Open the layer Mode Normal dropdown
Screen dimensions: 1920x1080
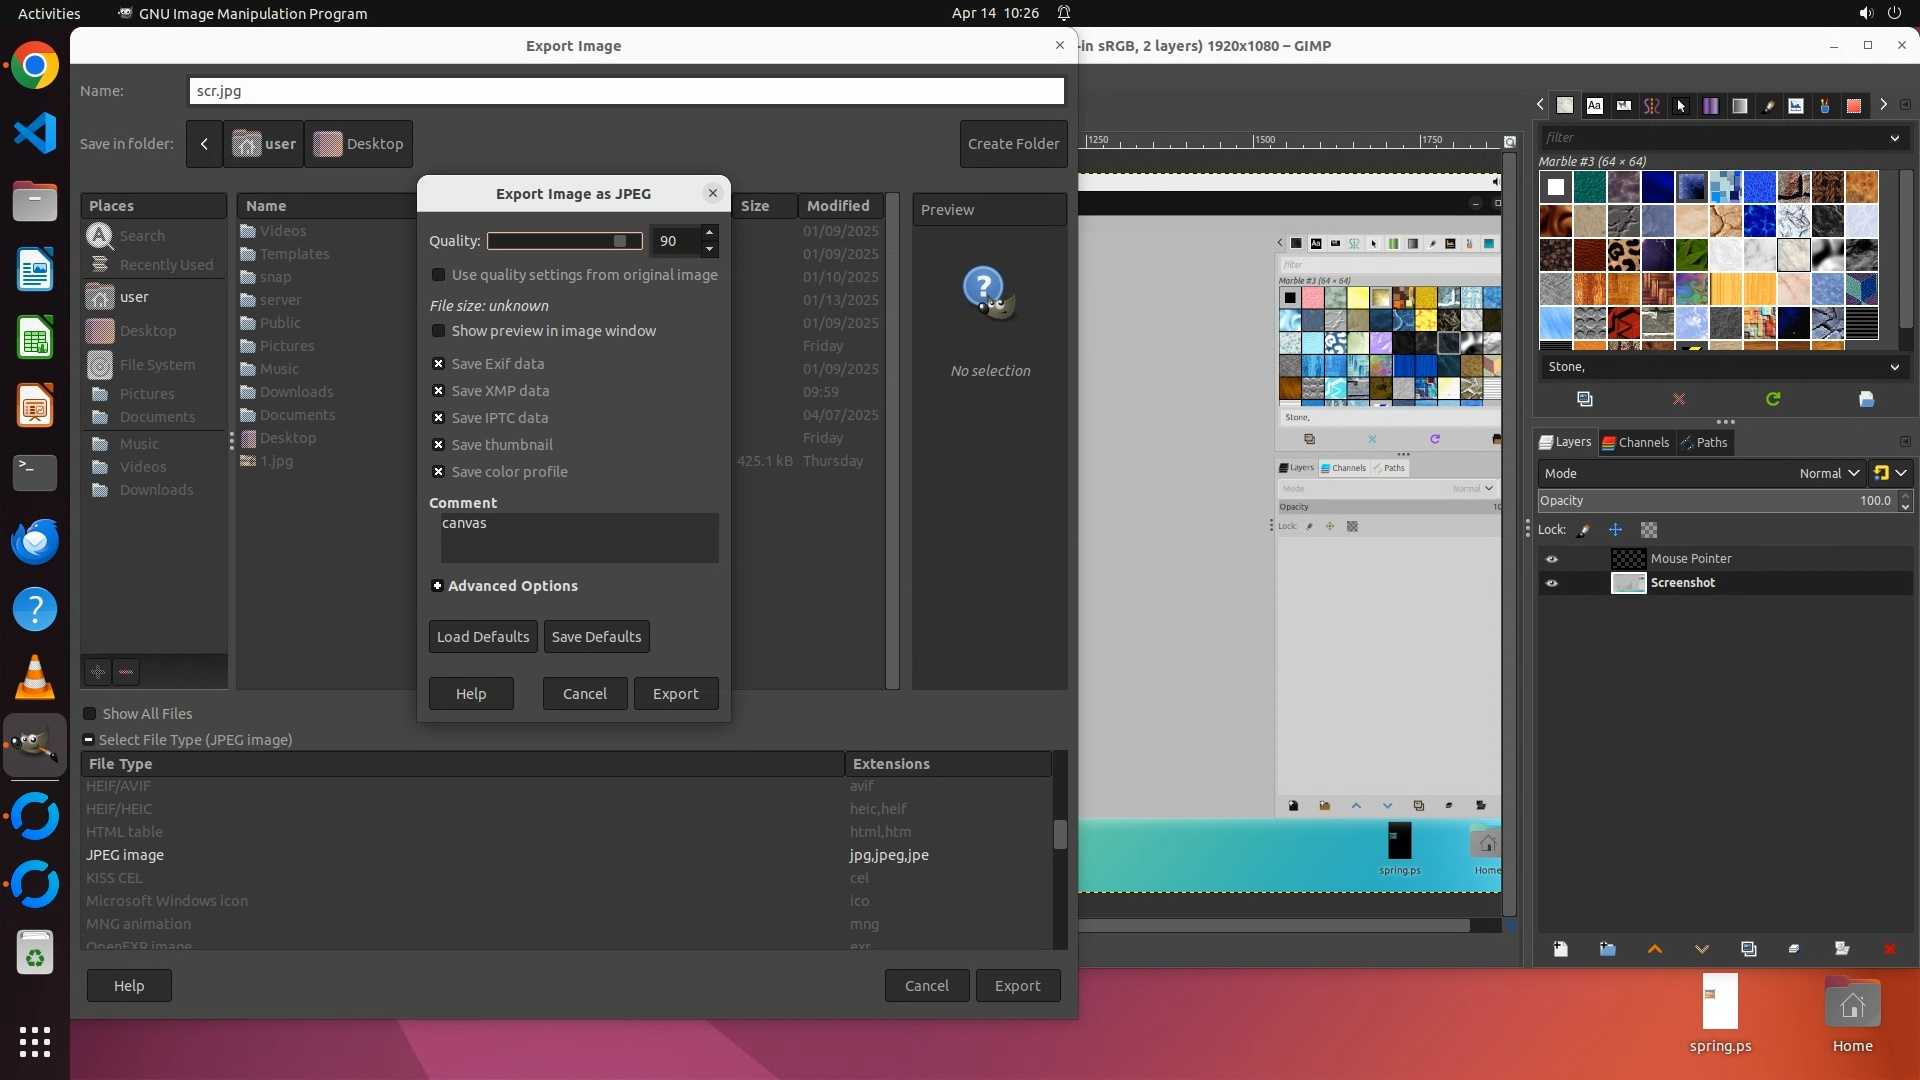point(1828,473)
